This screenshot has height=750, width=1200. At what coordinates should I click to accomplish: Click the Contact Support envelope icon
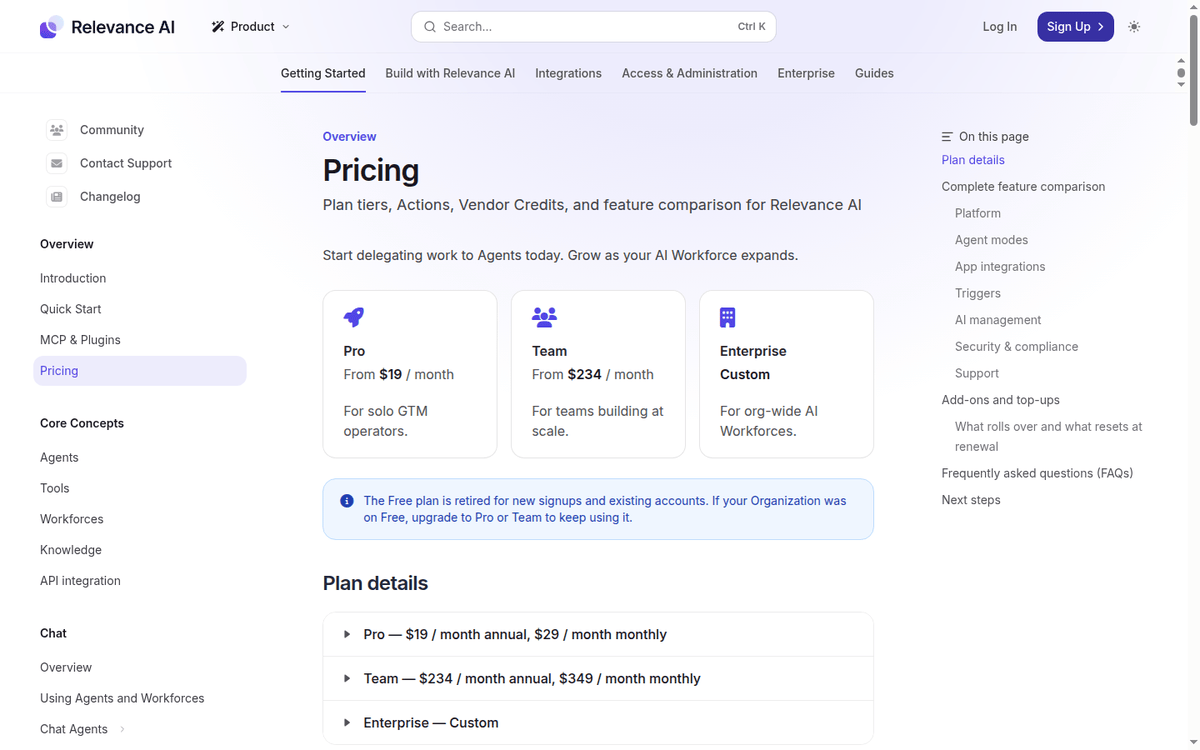[57, 163]
